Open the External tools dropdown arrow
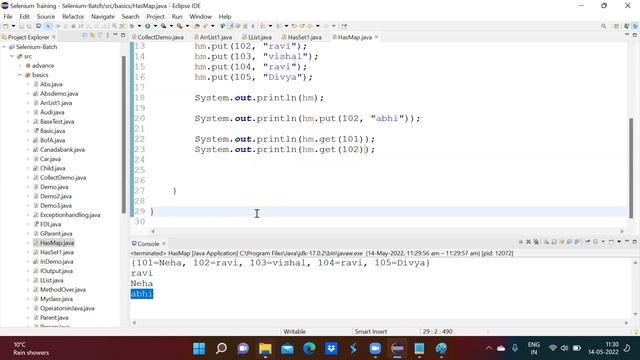 [187, 26]
